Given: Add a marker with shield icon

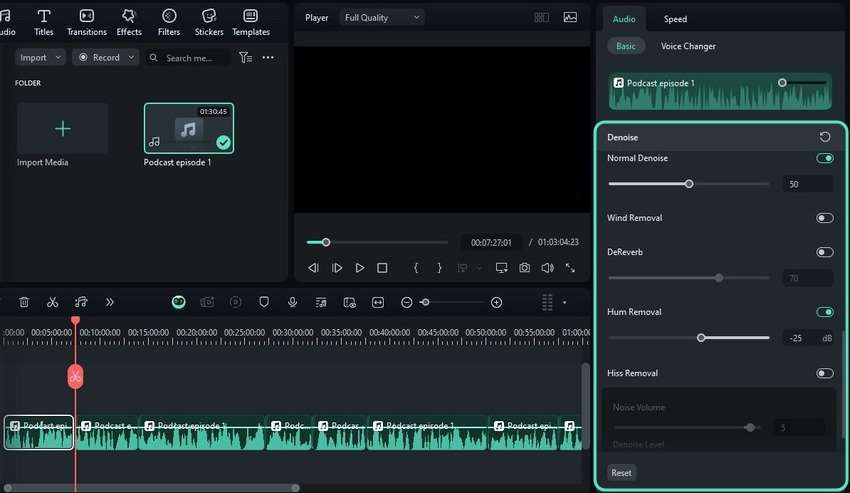Looking at the screenshot, I should [x=264, y=302].
